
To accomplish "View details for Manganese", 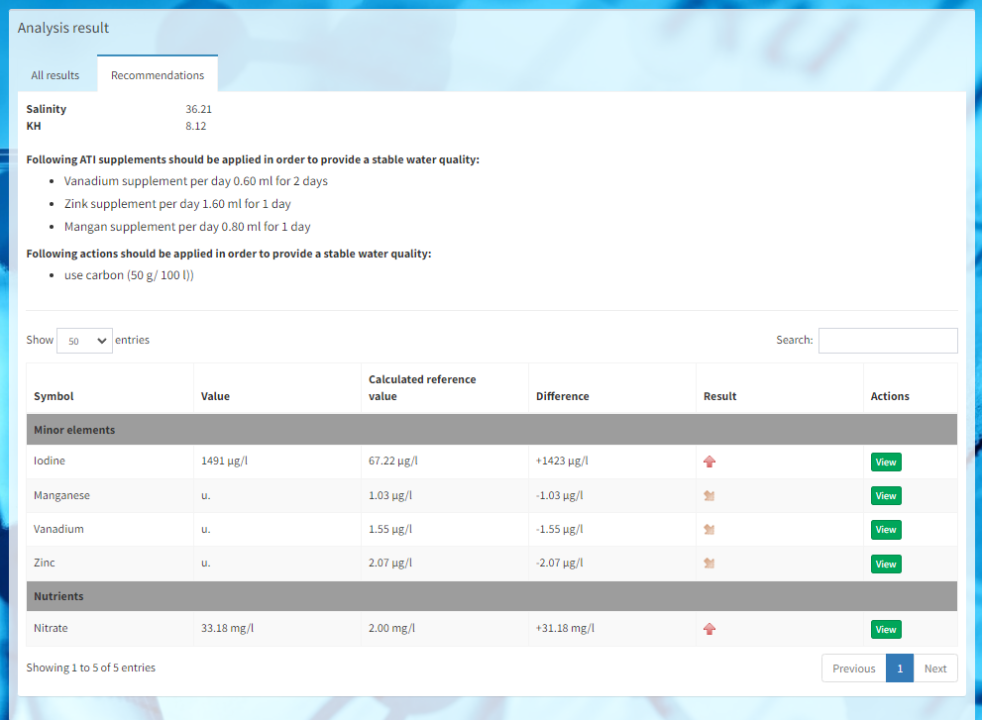I will pos(885,496).
